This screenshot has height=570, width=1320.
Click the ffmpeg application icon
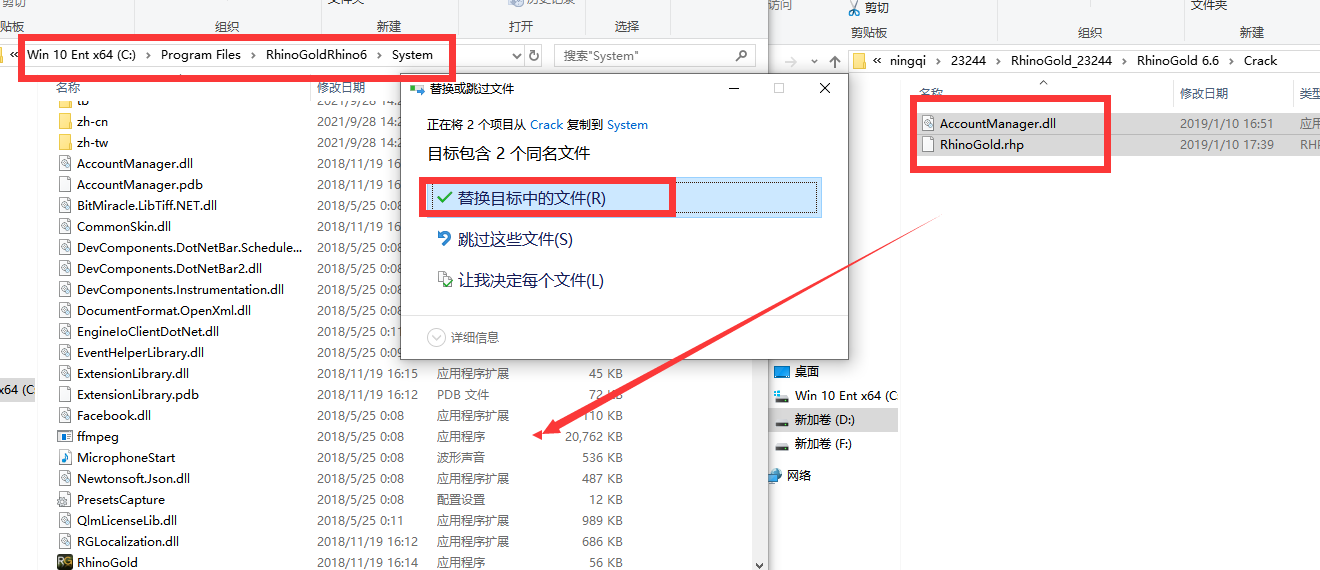pos(65,437)
